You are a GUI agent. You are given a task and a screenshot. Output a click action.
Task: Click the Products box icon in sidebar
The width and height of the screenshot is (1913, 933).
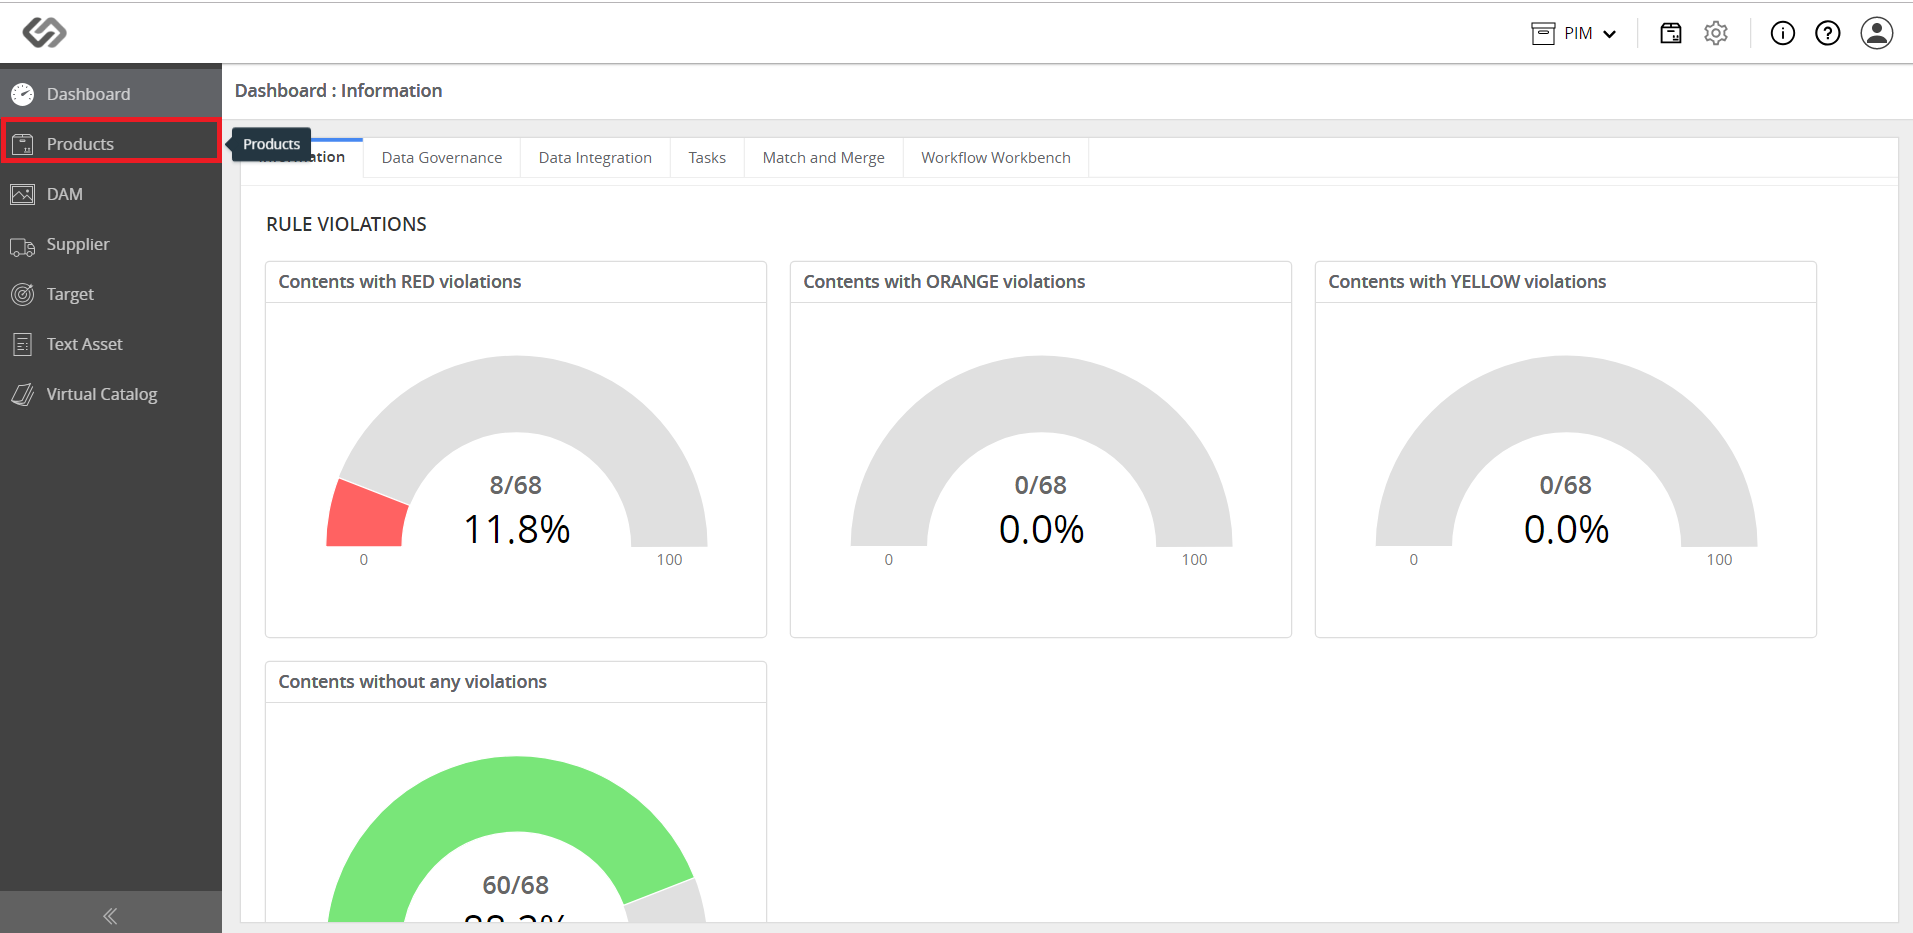22,144
